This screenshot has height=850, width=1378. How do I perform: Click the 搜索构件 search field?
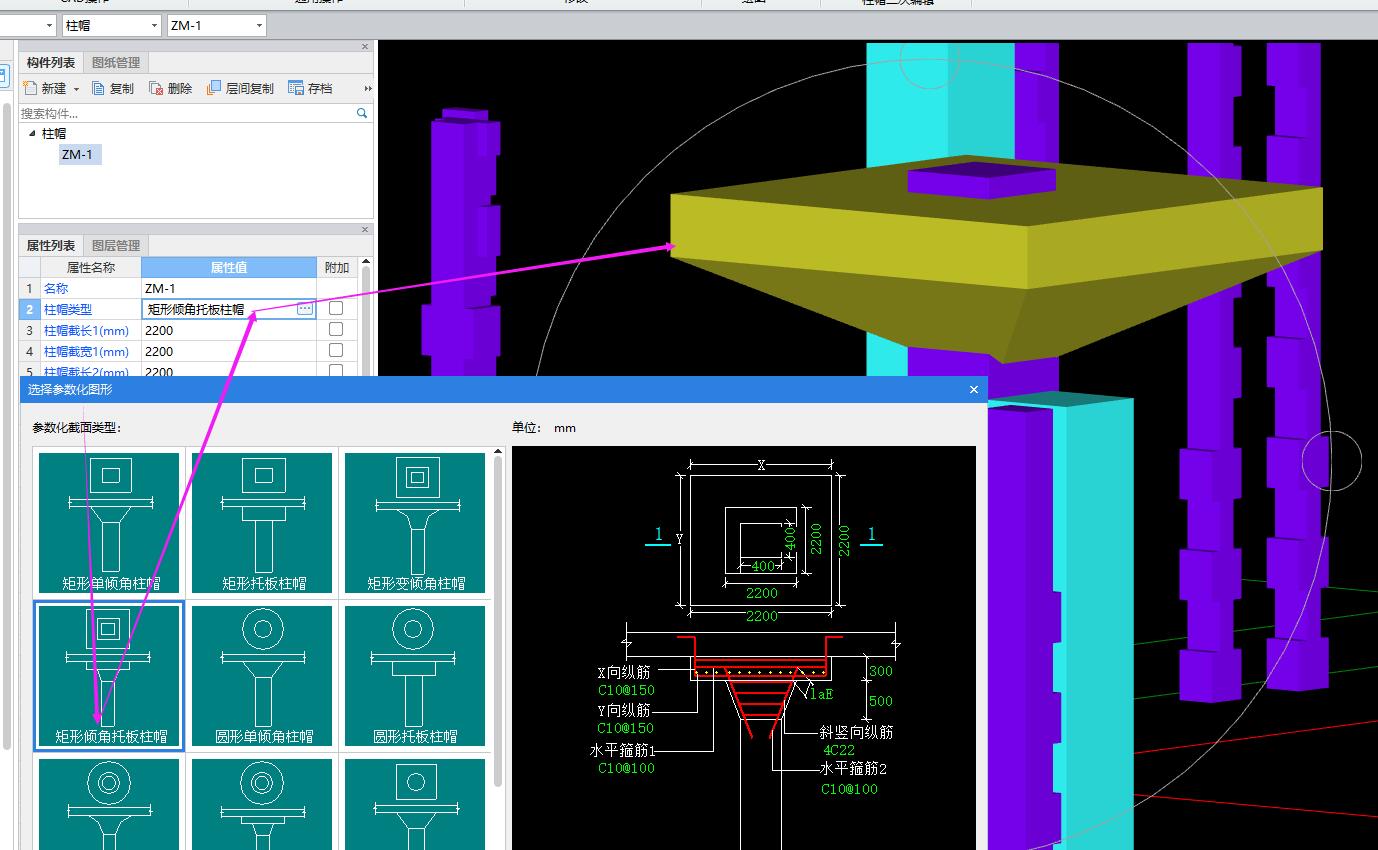coord(187,114)
